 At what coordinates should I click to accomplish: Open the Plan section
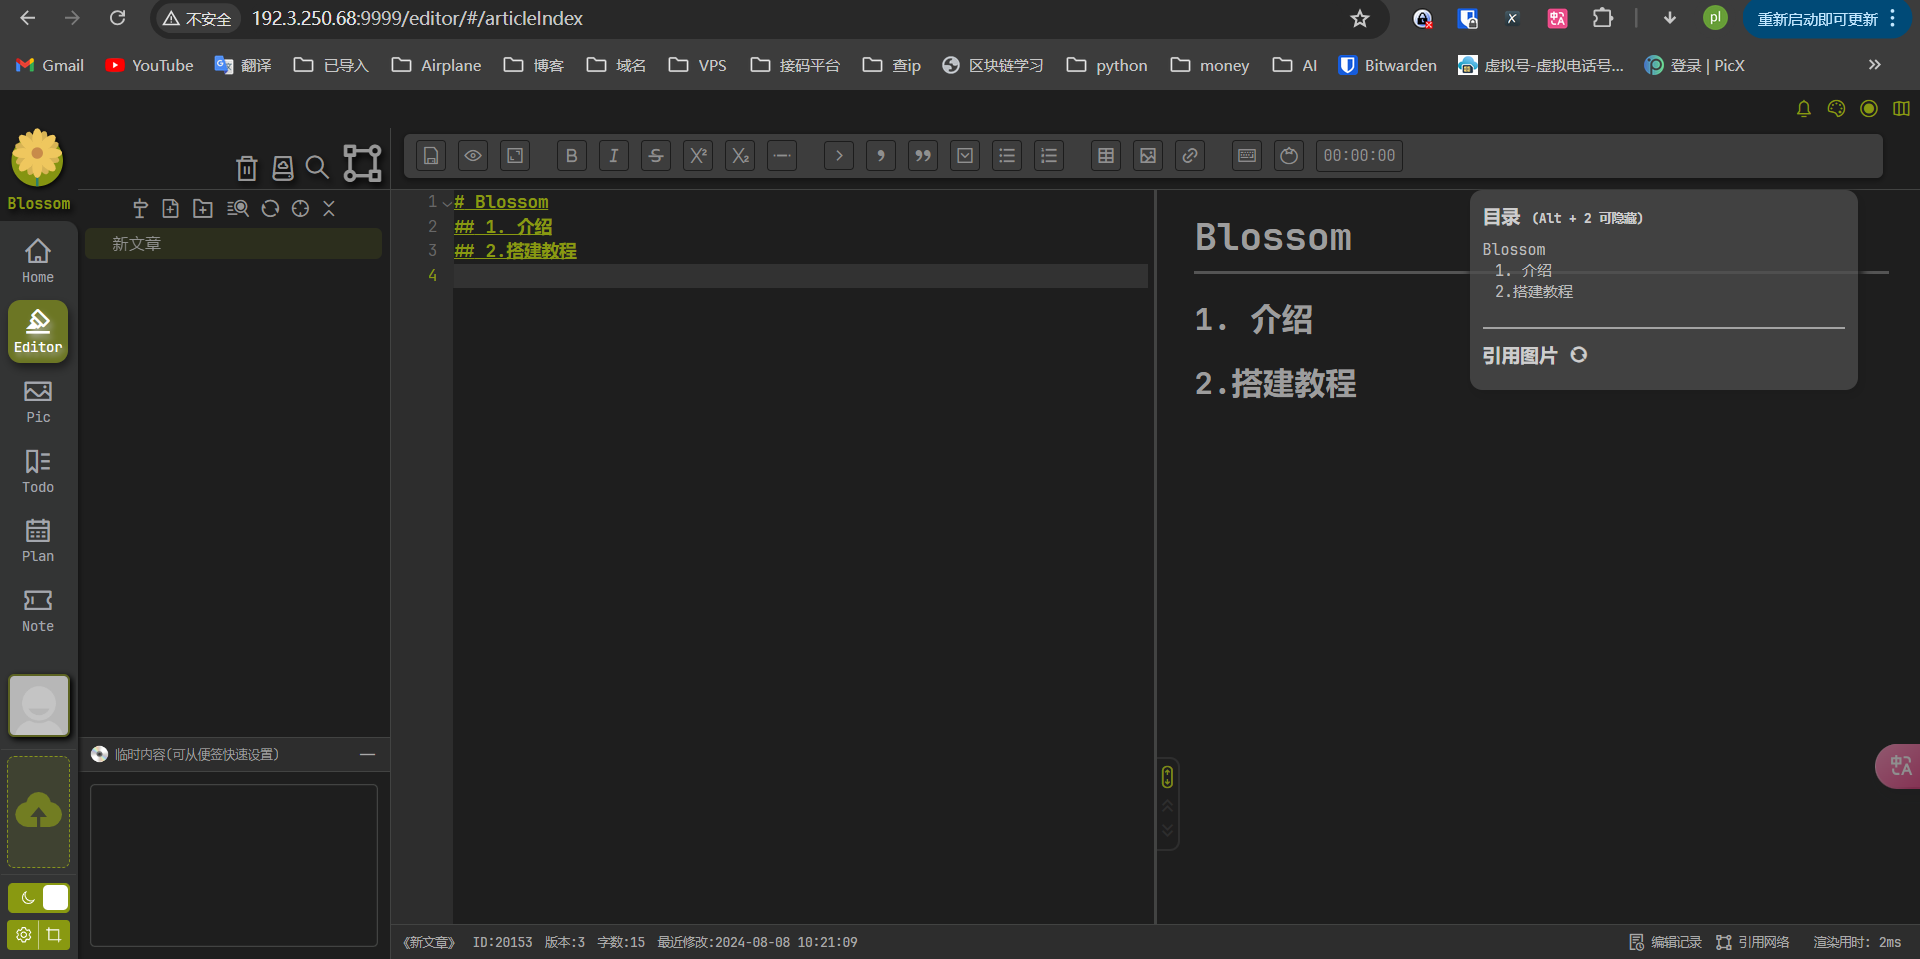(38, 540)
